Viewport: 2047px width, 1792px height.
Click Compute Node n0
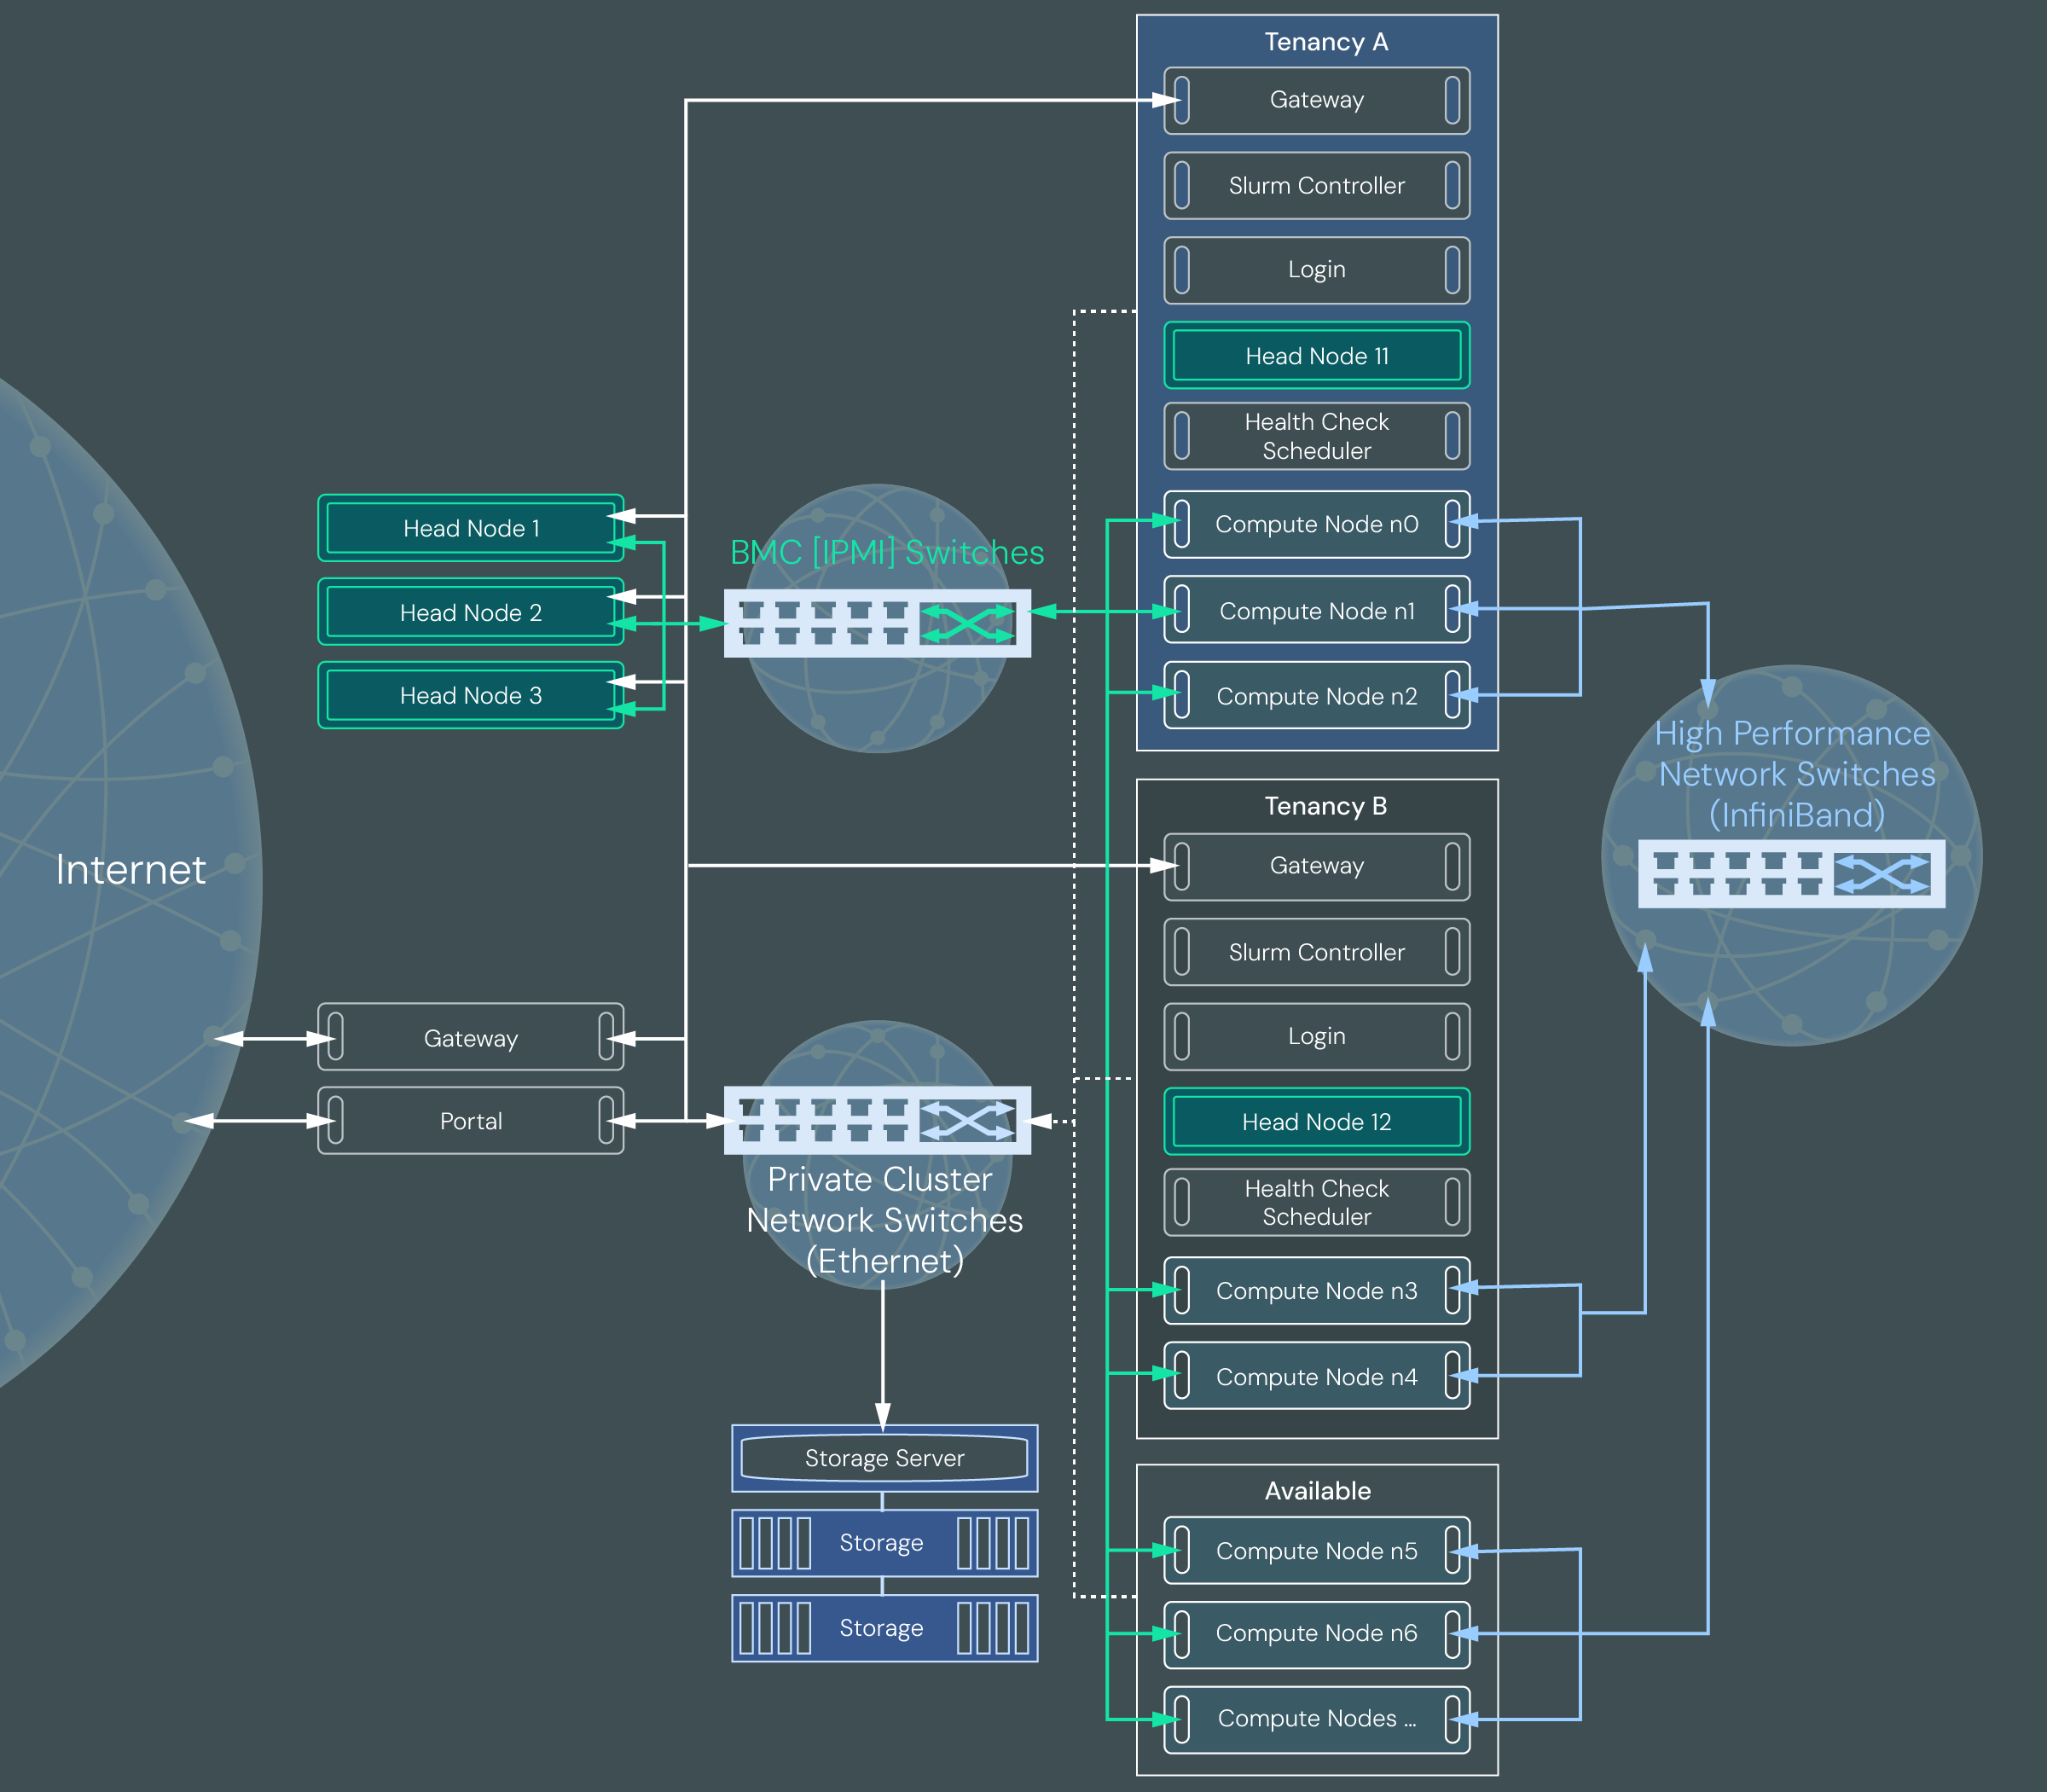click(x=1316, y=524)
